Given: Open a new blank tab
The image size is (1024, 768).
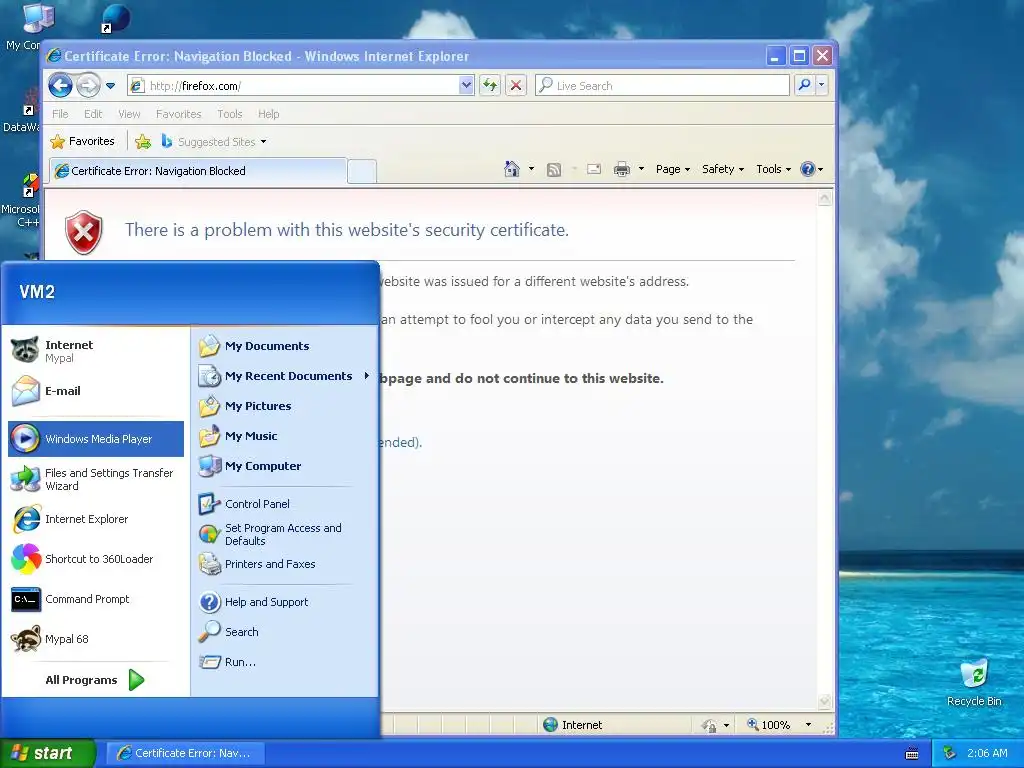Looking at the screenshot, I should coord(361,172).
